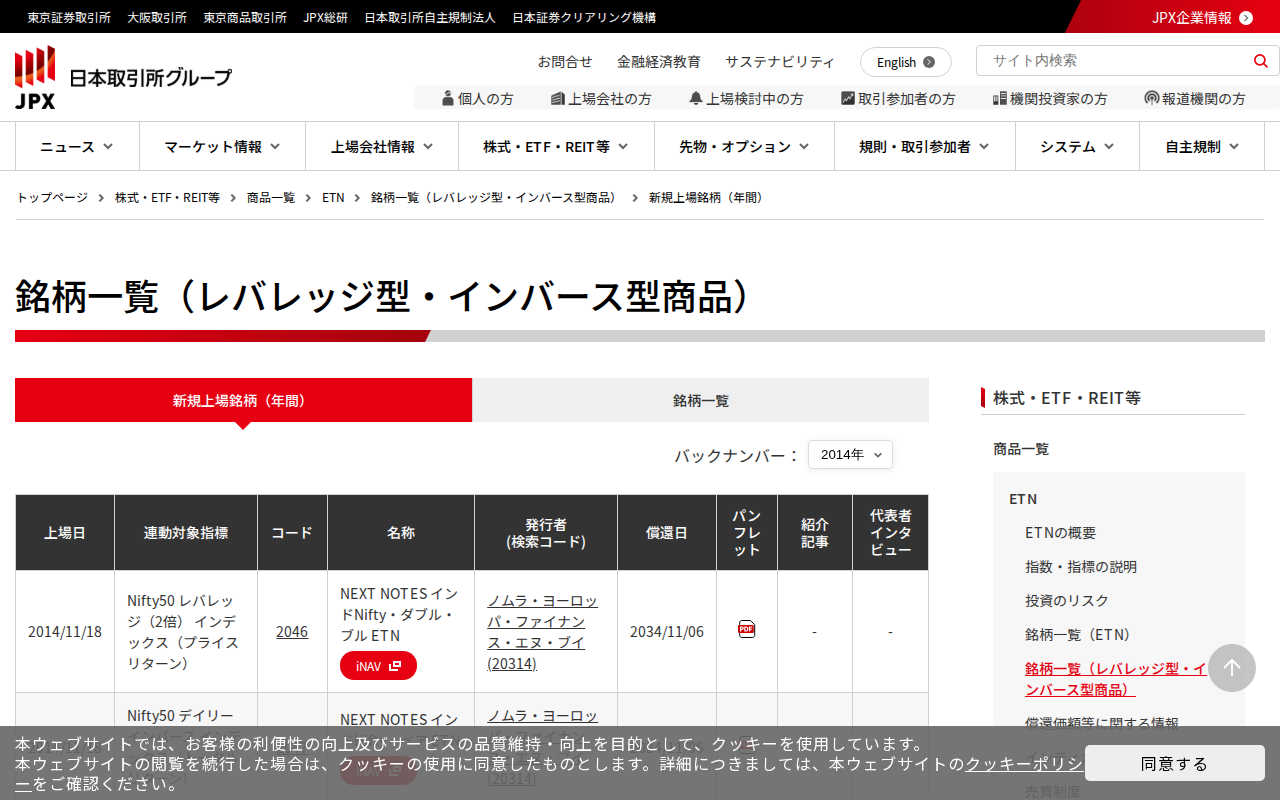This screenshot has width=1280, height=800.
Task: Click the iNAV button for Nifty・ダブル・ブル ETN
Action: tap(378, 666)
